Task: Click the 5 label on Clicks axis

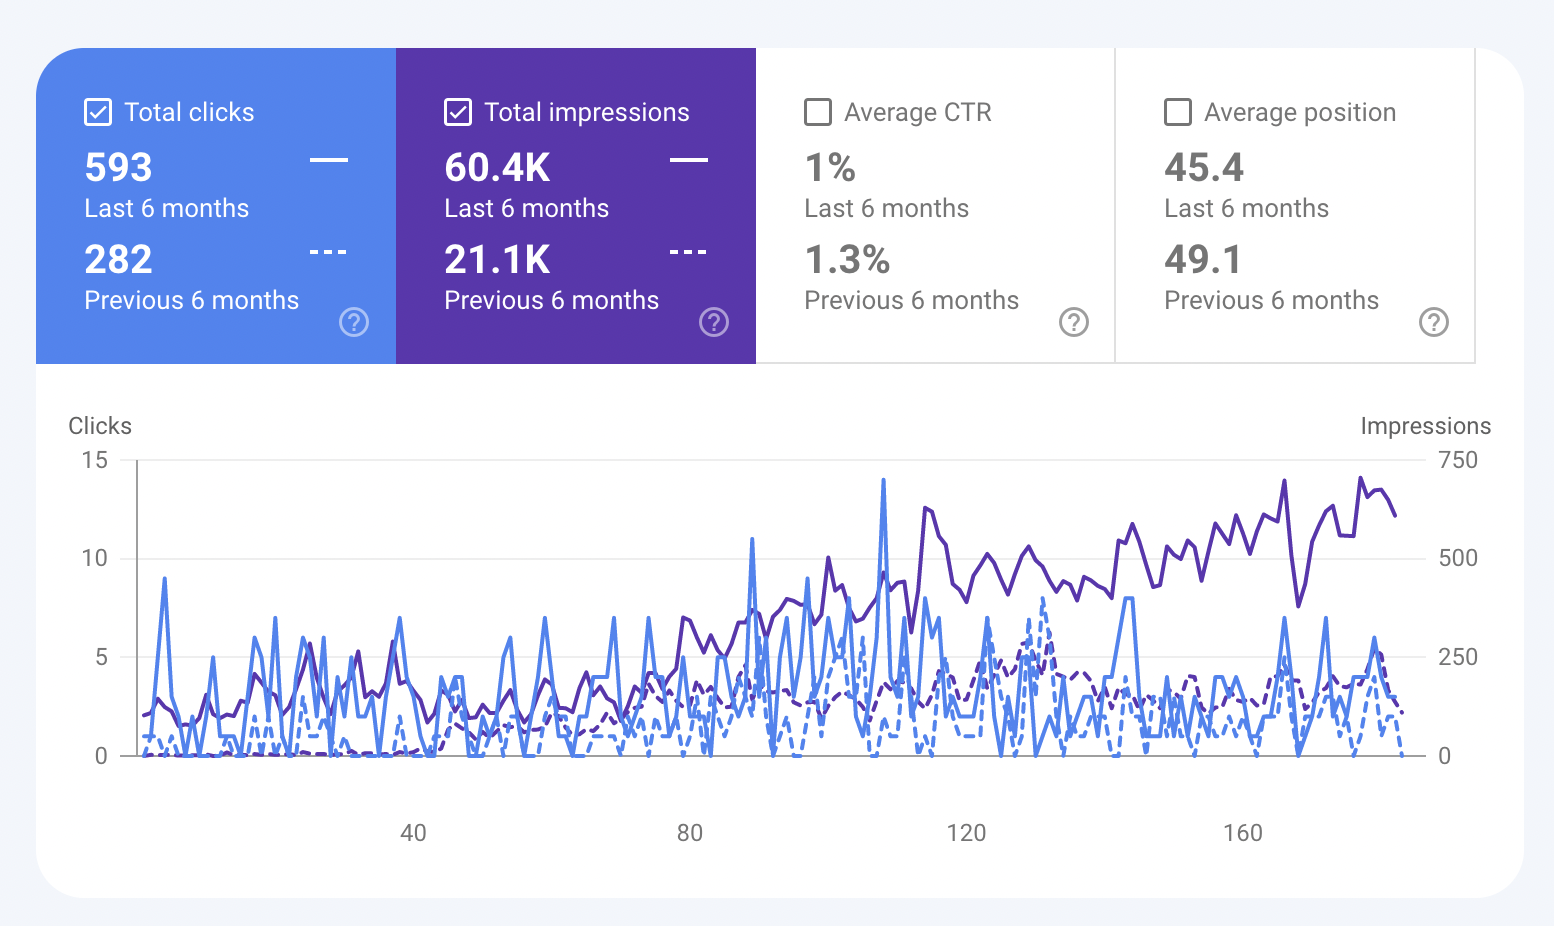Action: [x=101, y=657]
